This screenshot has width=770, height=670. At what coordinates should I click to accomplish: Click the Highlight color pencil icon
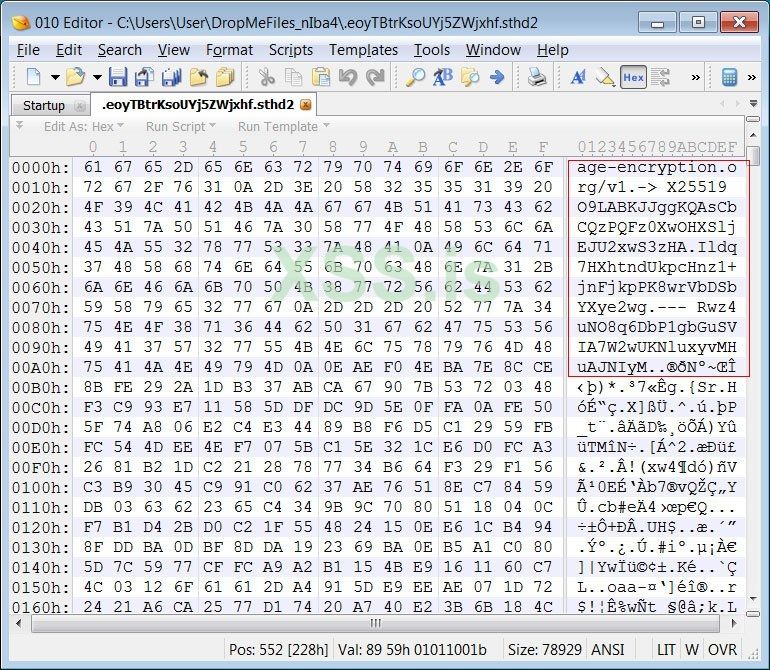605,77
